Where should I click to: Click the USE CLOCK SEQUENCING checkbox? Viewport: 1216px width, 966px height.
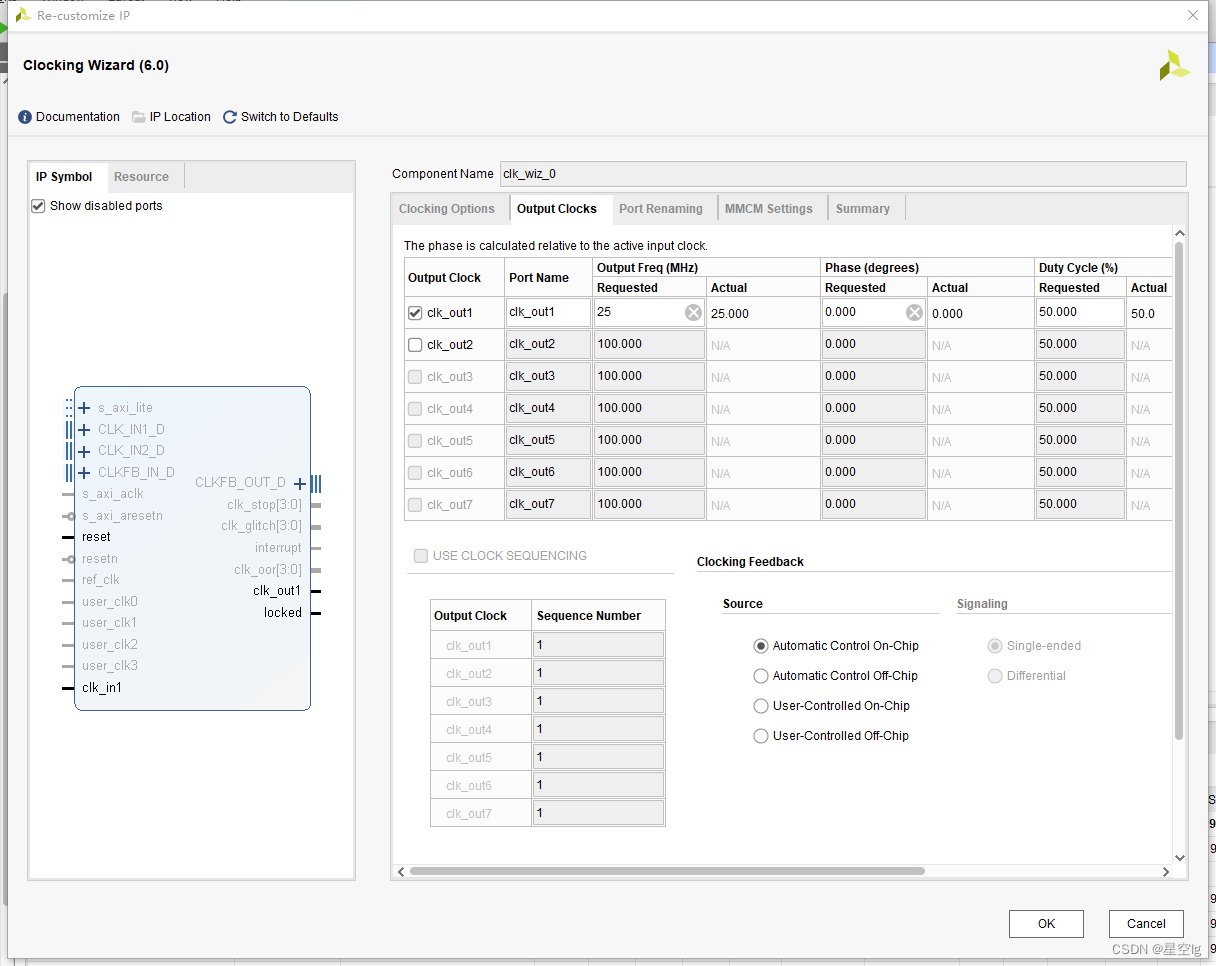tap(421, 556)
